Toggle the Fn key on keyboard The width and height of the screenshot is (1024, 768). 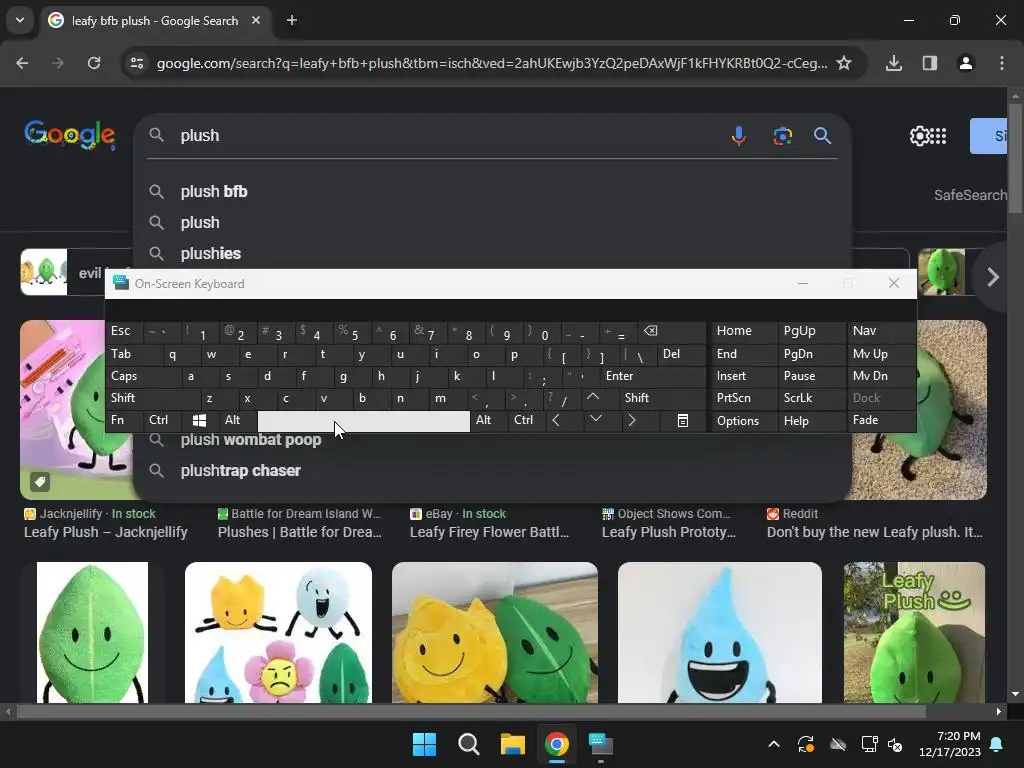tap(124, 421)
